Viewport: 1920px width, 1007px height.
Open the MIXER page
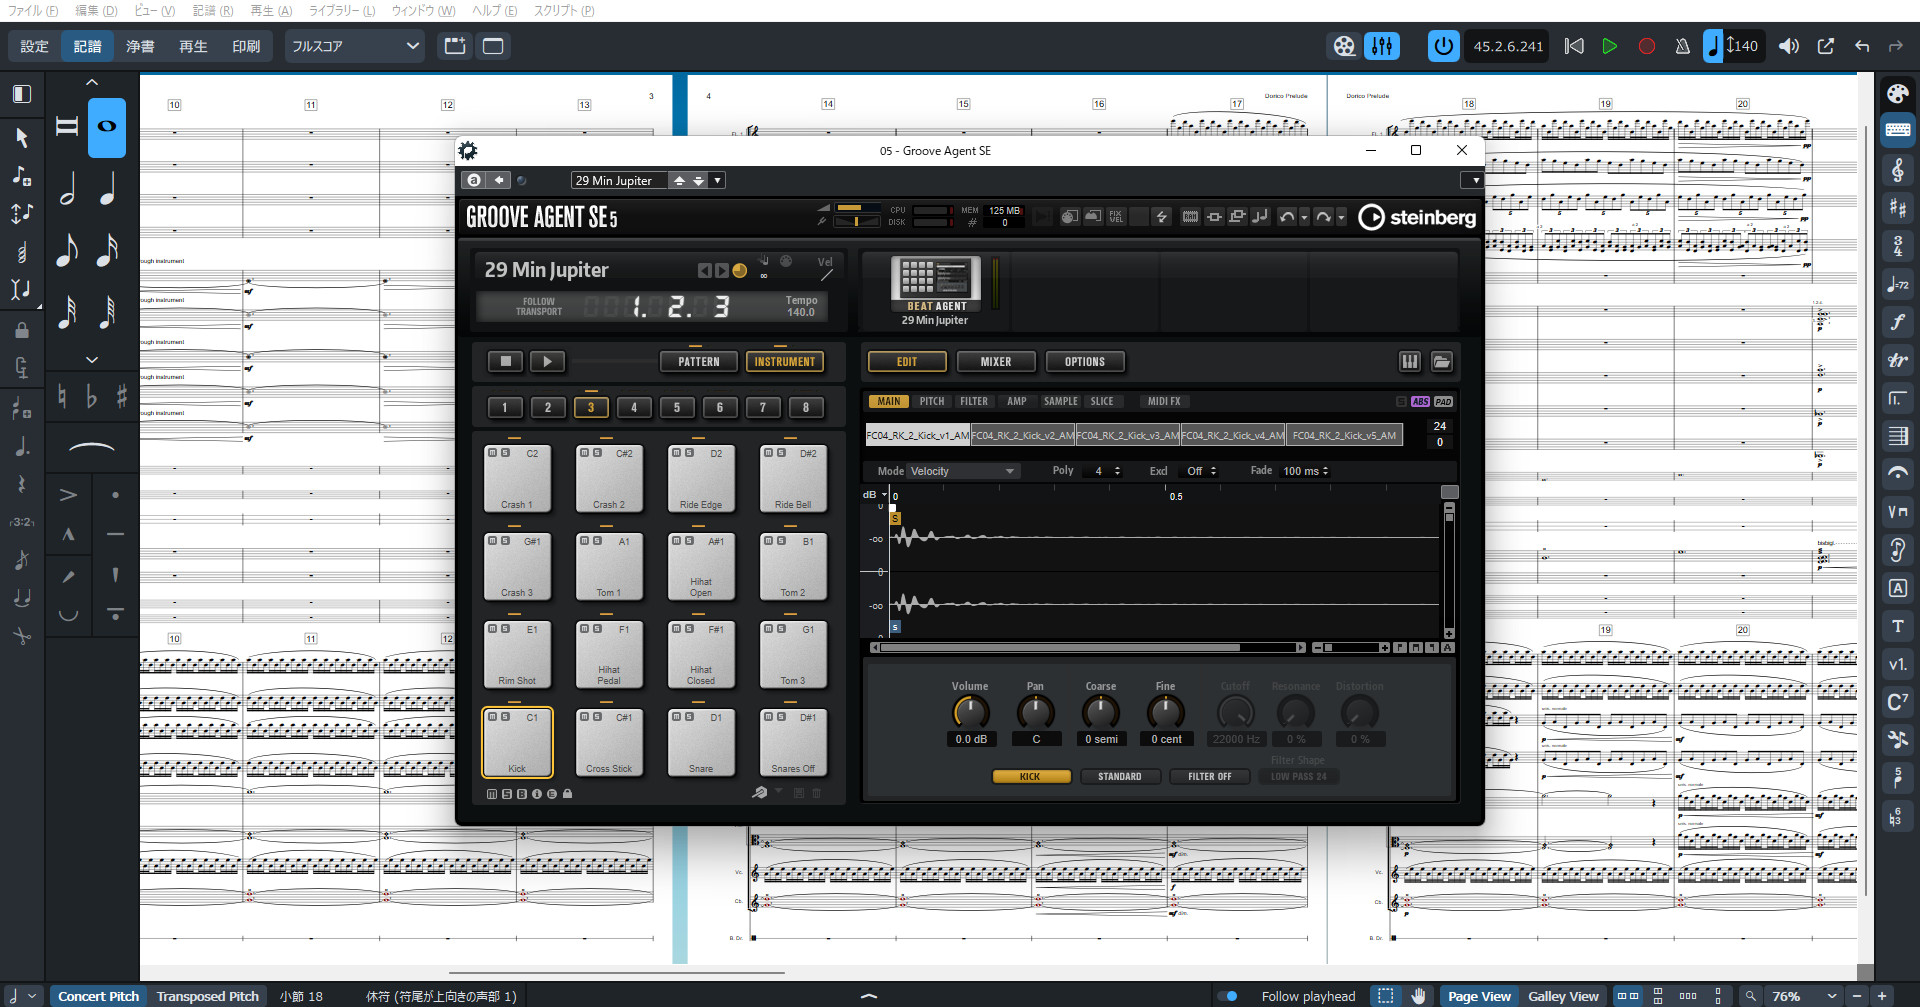[996, 362]
